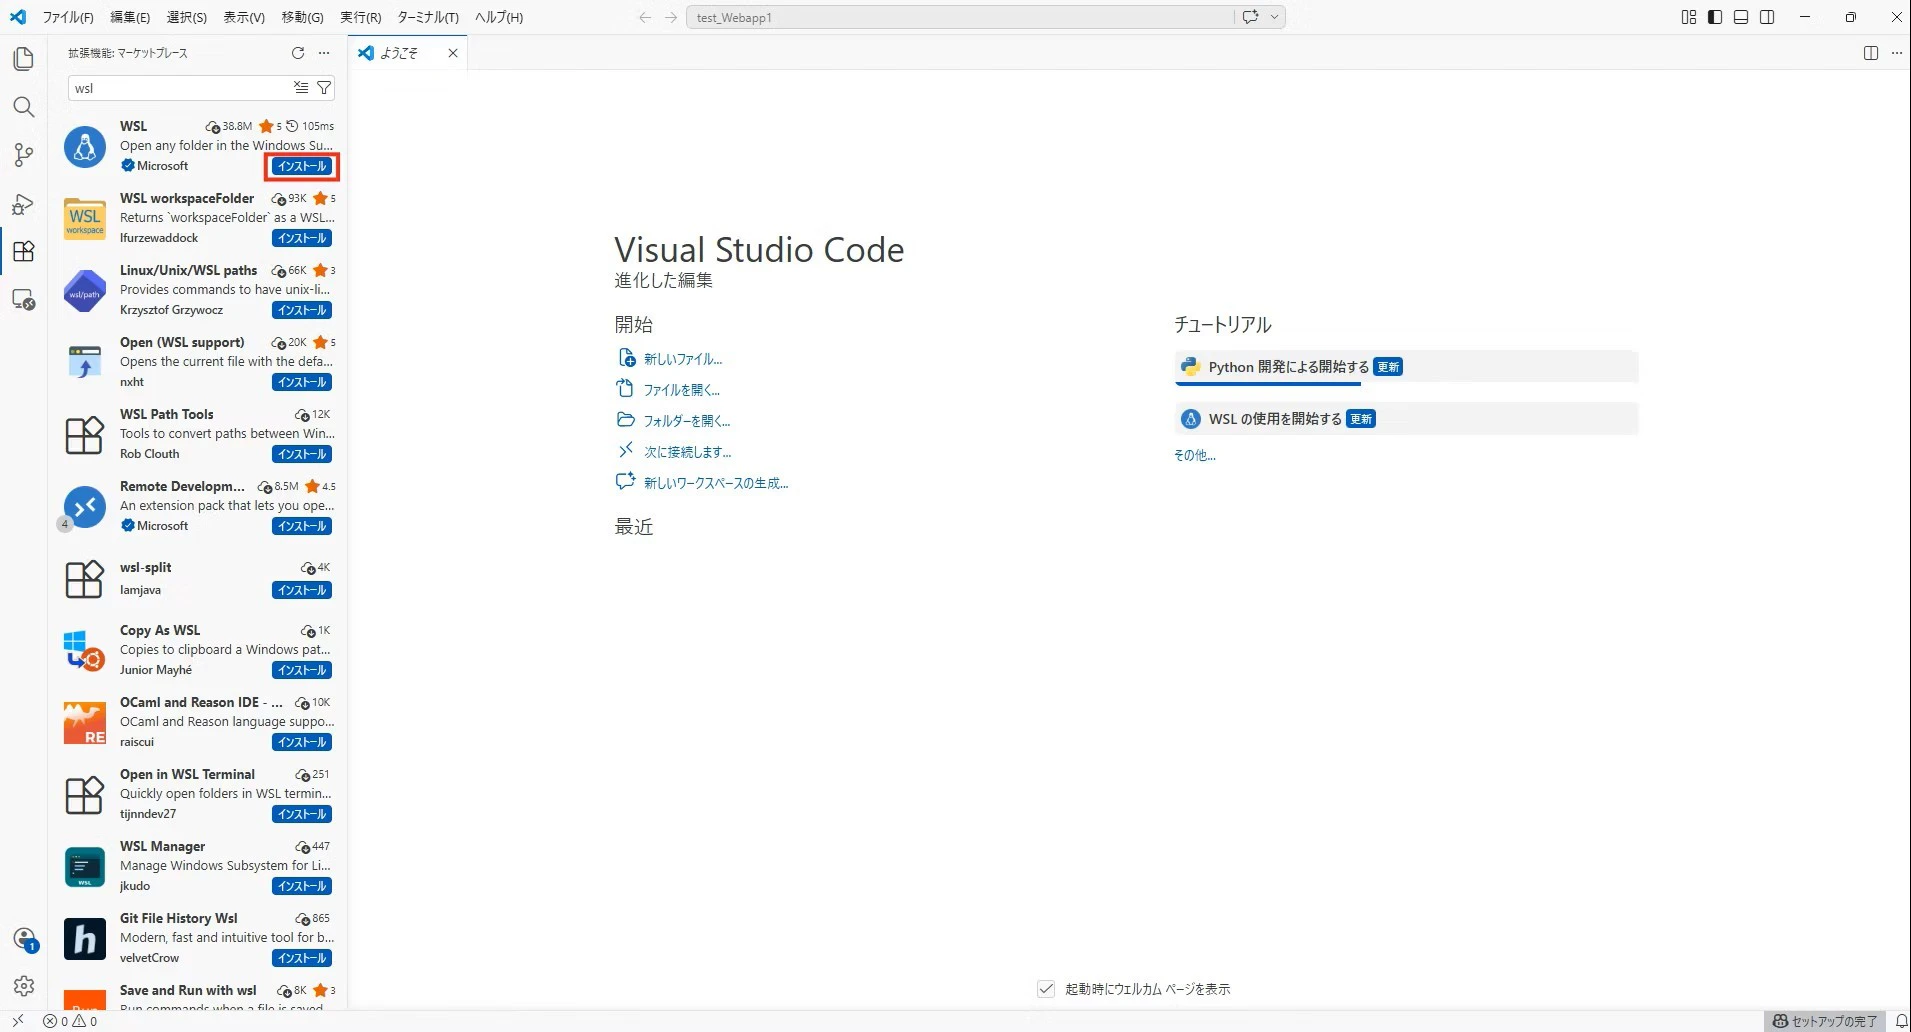This screenshot has width=1911, height=1032.
Task: Uncheck show welcome page on startup
Action: pos(1046,989)
